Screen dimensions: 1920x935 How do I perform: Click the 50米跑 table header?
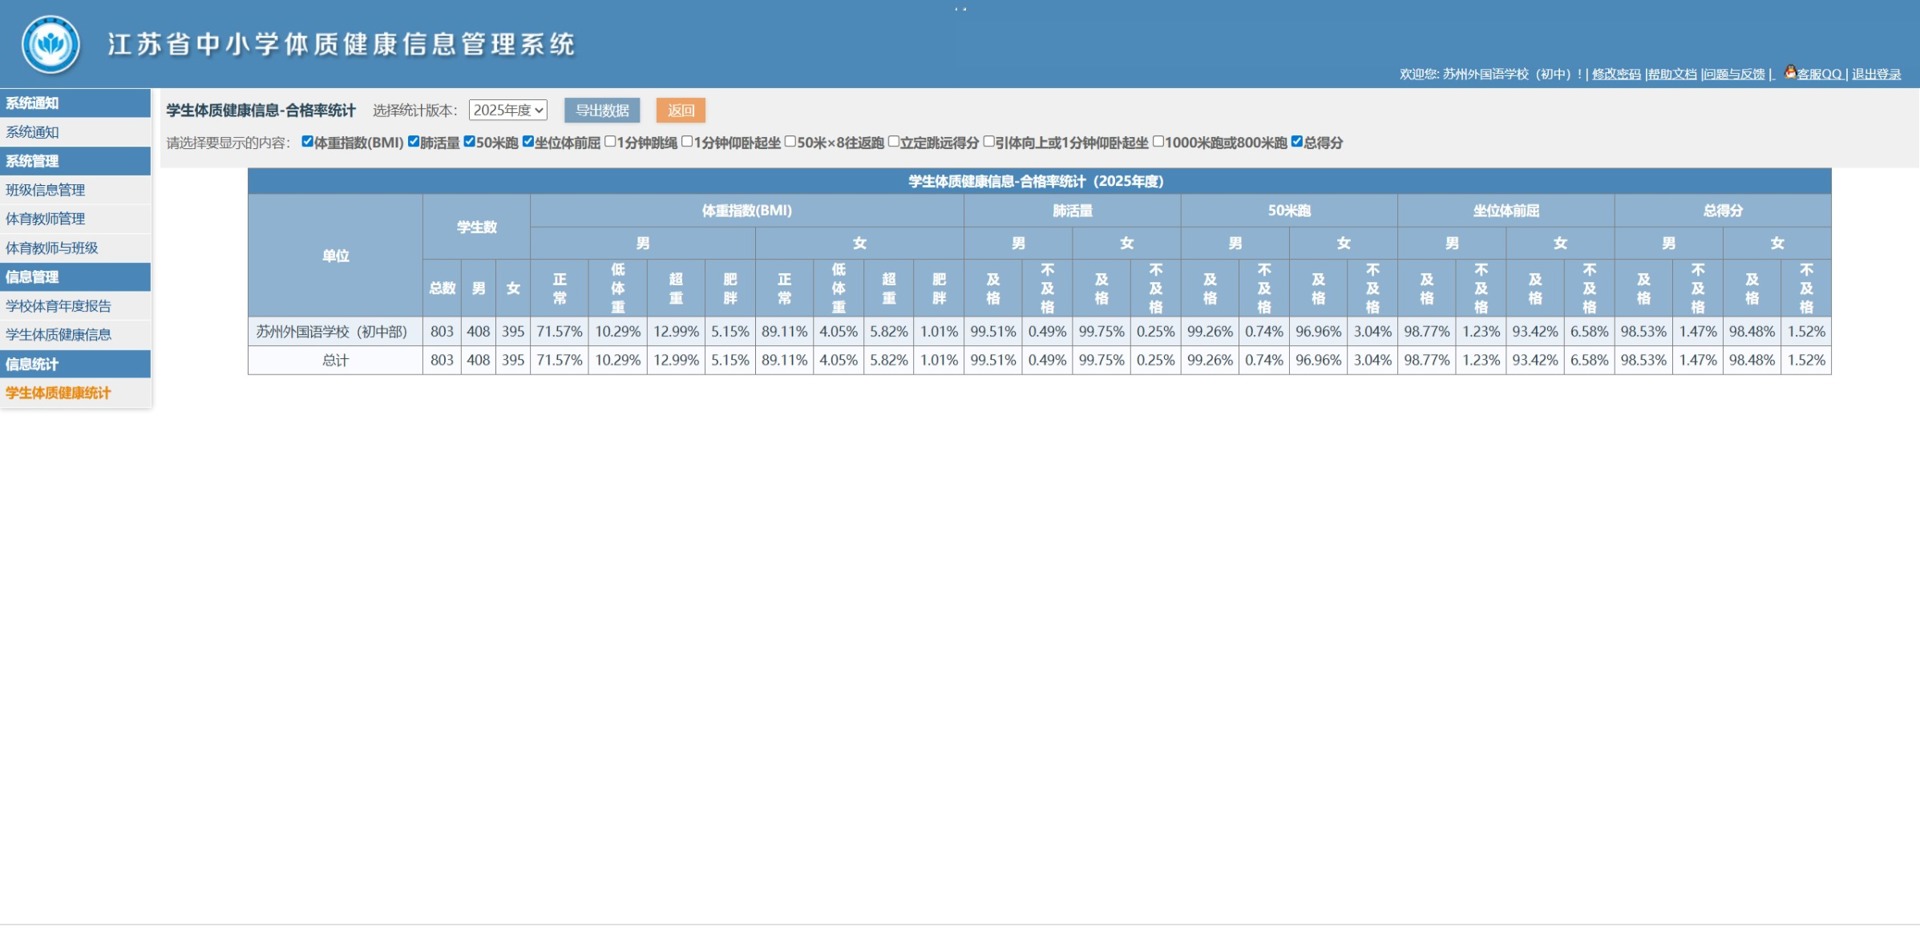pos(1289,211)
